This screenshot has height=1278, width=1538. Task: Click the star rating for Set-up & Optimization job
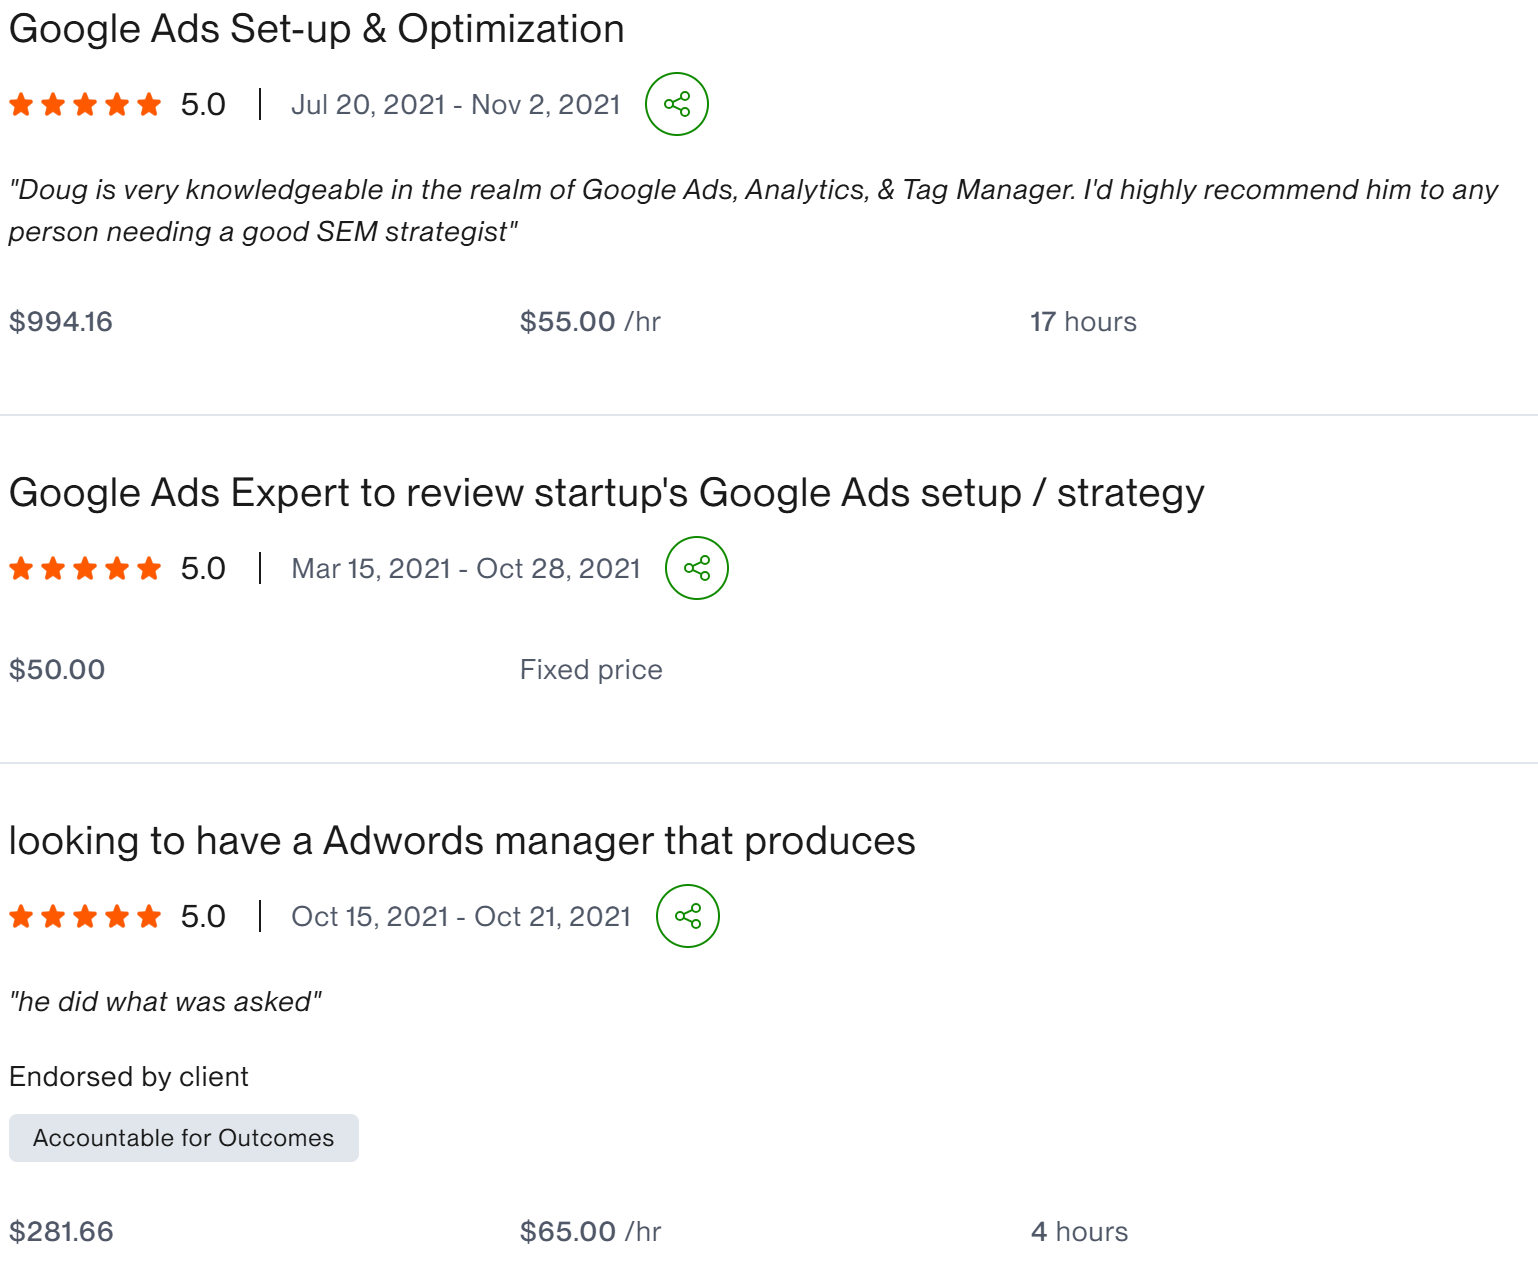coord(85,104)
